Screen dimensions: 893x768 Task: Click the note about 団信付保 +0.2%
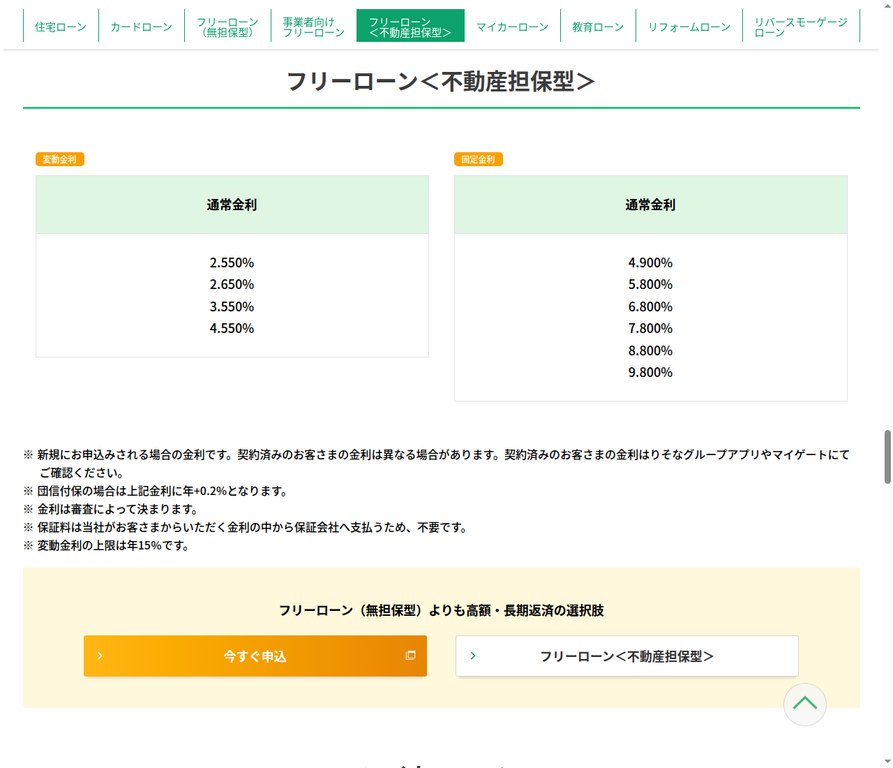click(156, 491)
